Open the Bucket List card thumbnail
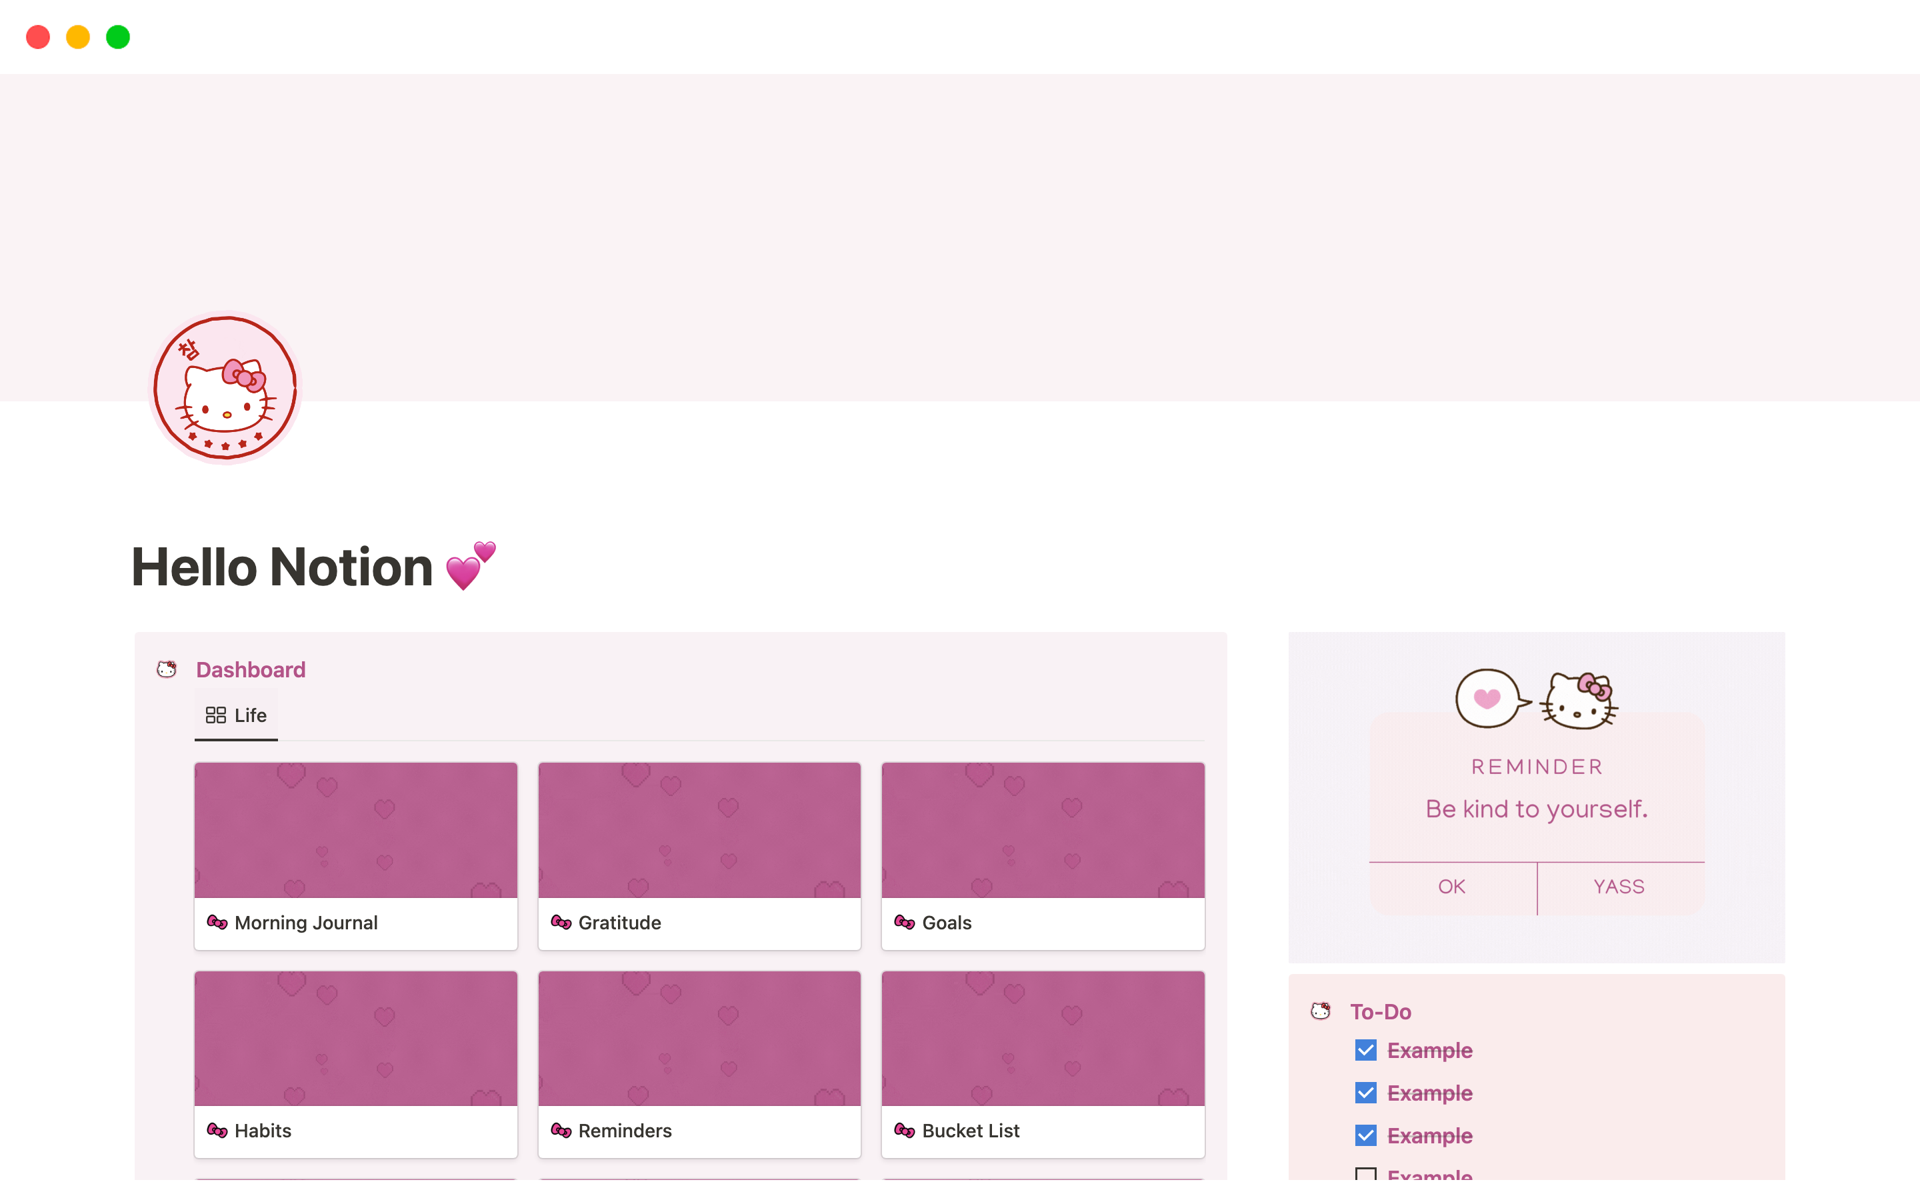The image size is (1920, 1200). (1041, 1037)
